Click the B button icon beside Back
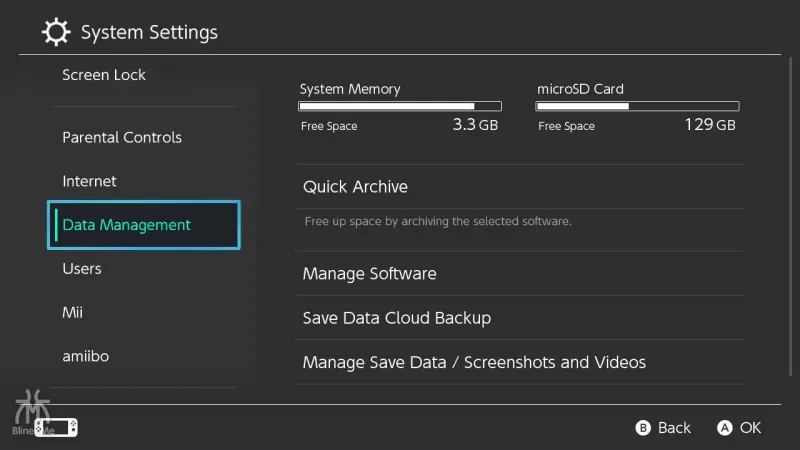The width and height of the screenshot is (800, 450). 643,428
